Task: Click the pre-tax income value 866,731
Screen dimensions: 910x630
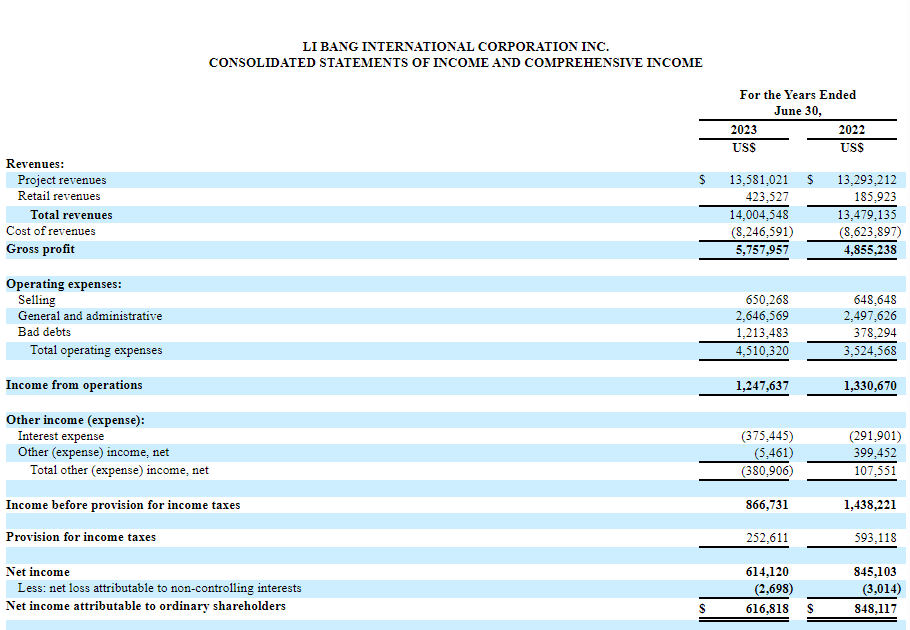Action: pos(767,505)
